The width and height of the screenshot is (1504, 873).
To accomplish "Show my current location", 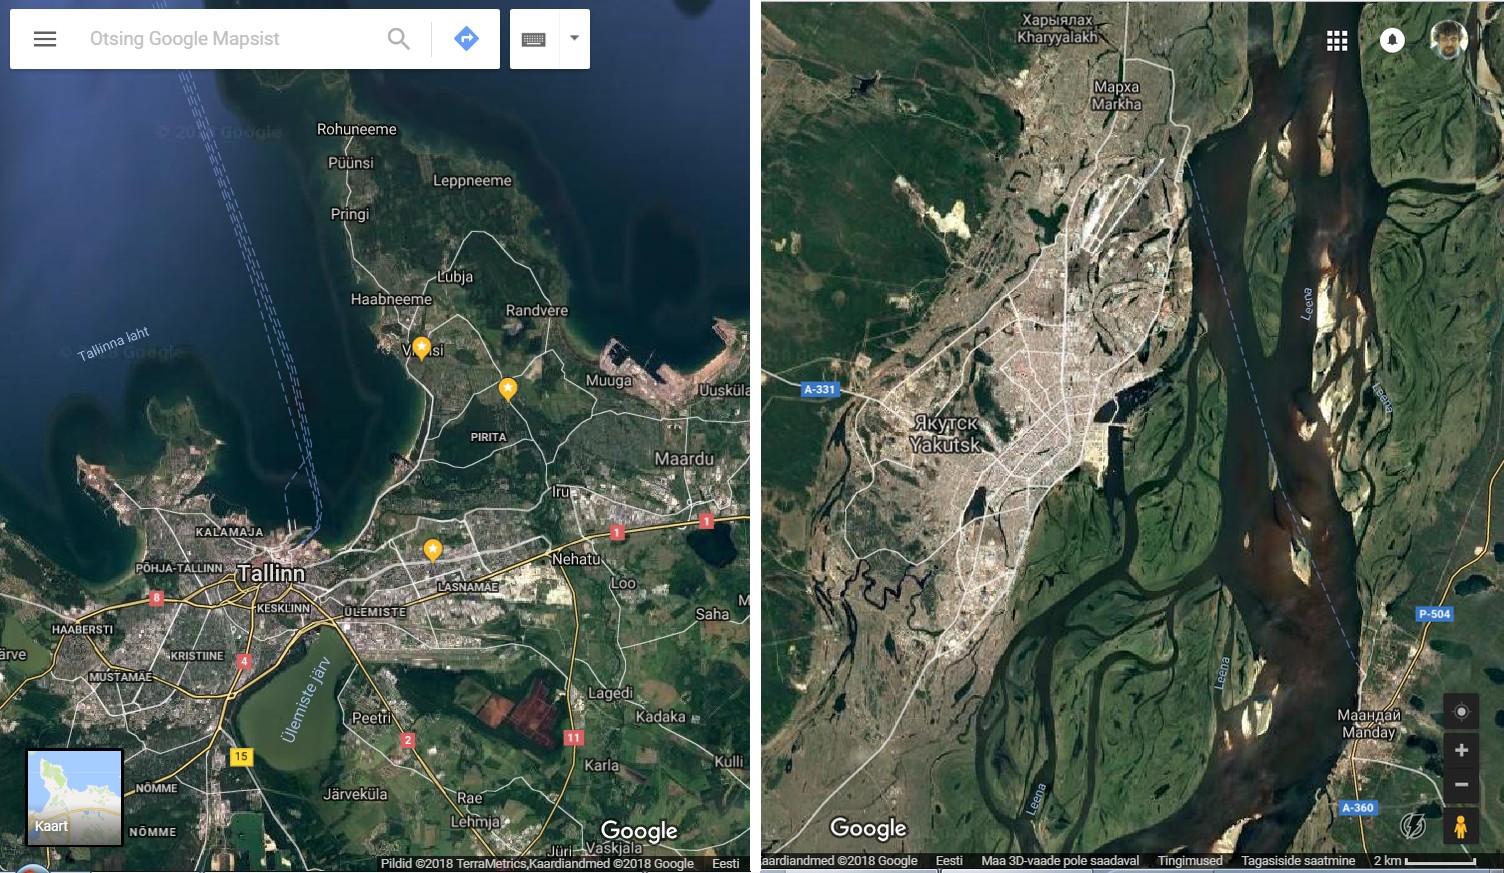I will click(1461, 712).
